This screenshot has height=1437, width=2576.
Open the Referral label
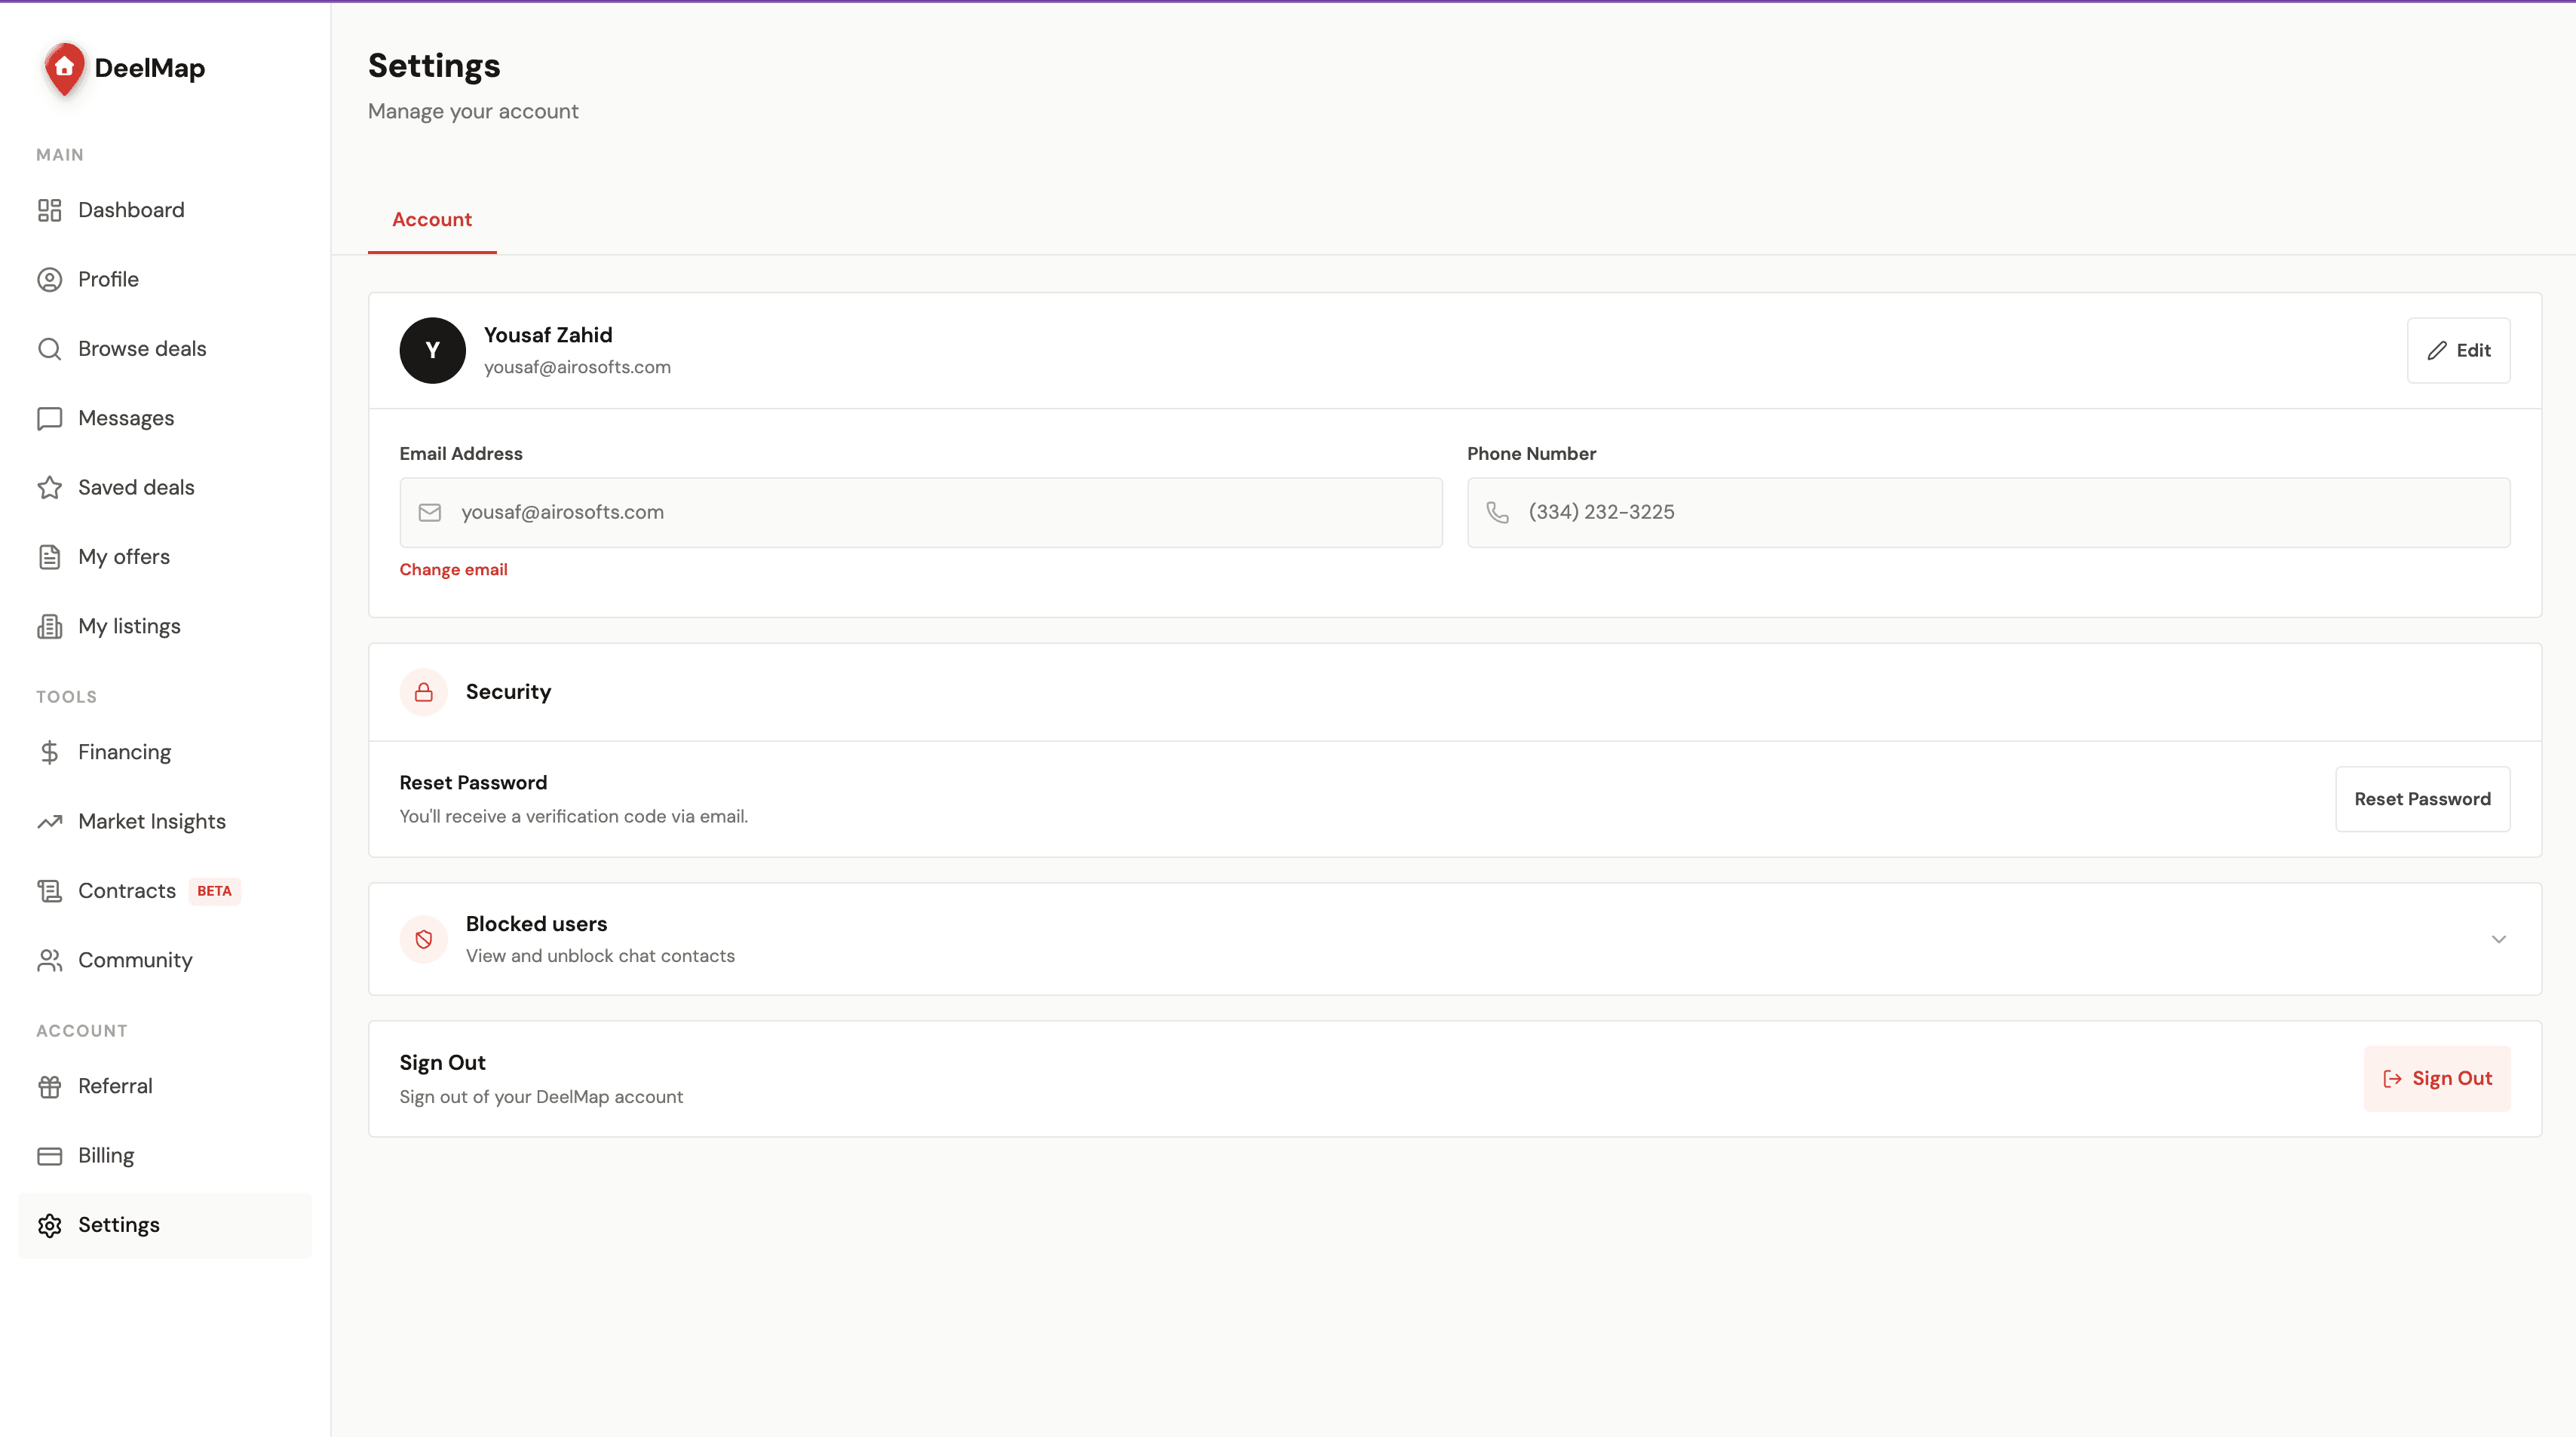click(116, 1086)
